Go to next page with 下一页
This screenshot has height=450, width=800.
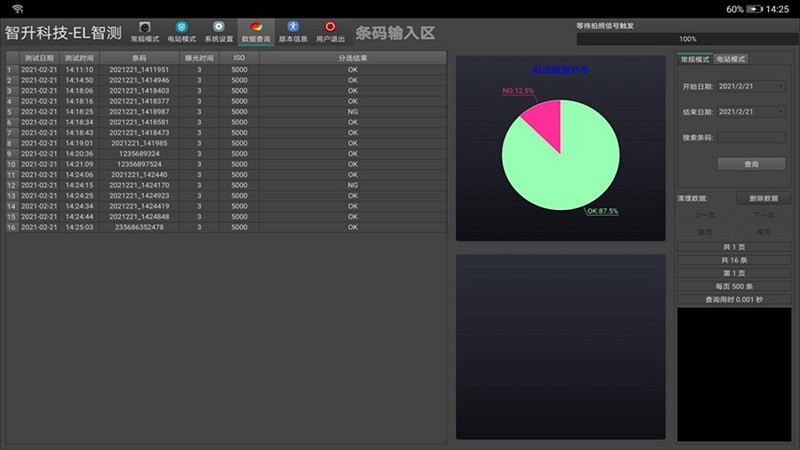(763, 215)
